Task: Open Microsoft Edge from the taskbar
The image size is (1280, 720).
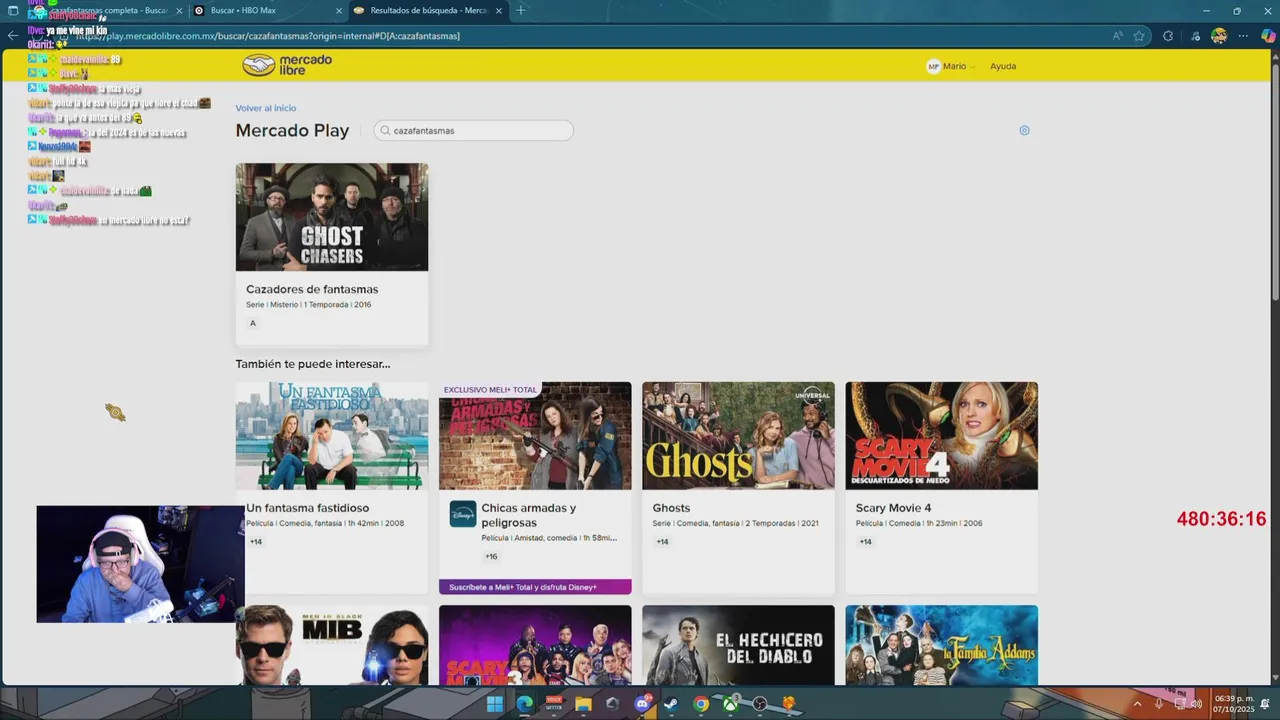Action: (524, 704)
